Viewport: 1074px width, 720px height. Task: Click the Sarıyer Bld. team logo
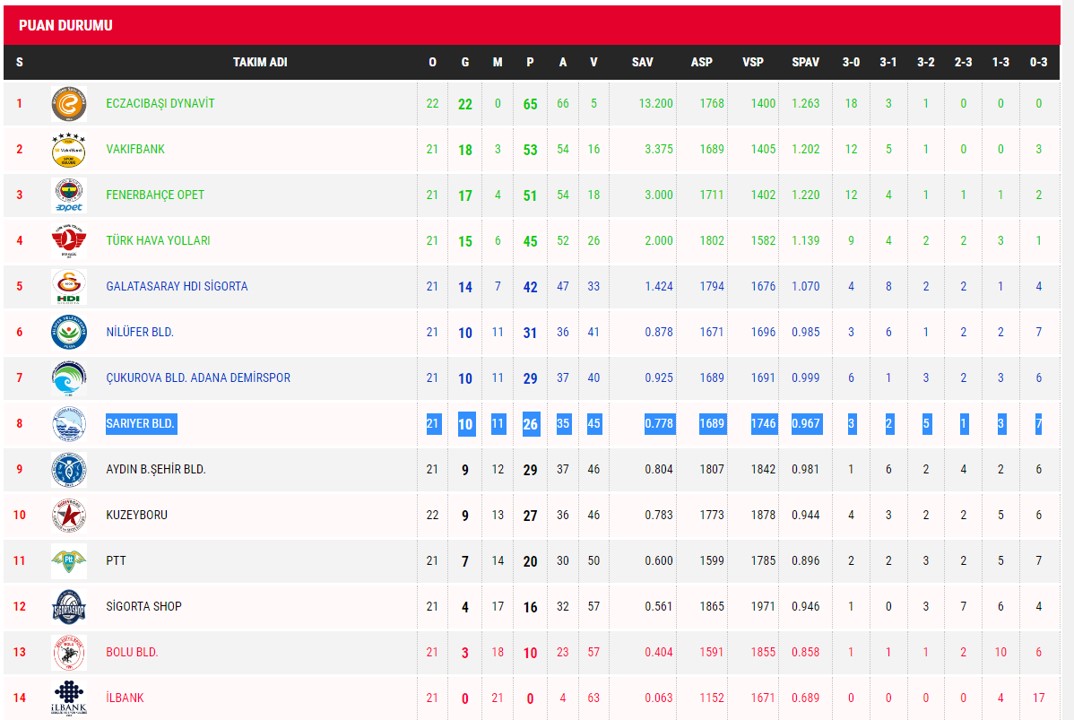pos(68,424)
